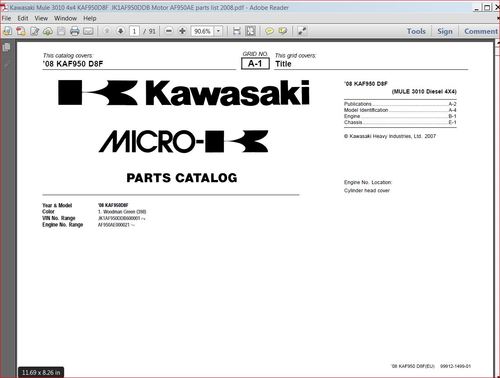Screen dimensions: 500x378
Task: Click the Woodsman Green color entry
Action: click(122, 212)
